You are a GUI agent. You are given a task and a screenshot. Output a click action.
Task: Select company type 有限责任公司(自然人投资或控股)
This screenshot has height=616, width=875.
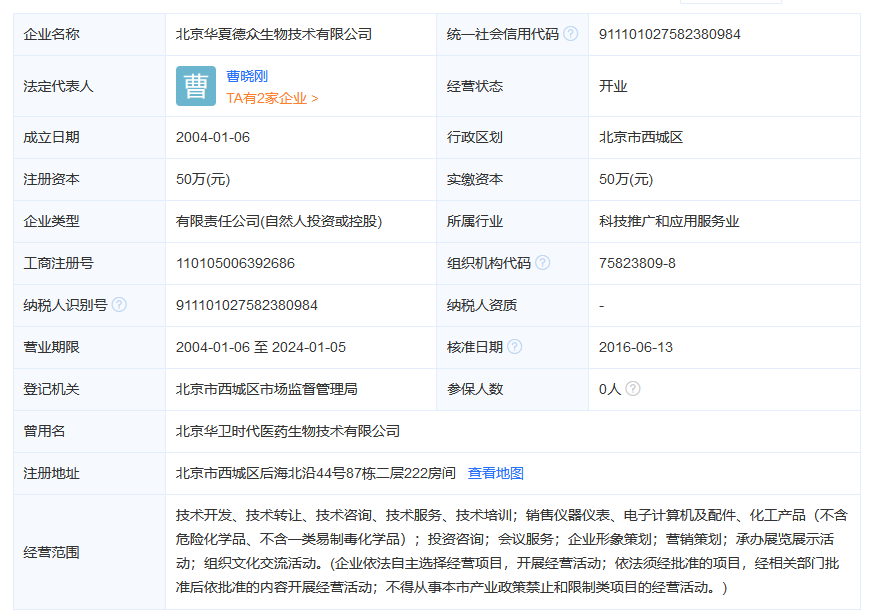click(279, 222)
